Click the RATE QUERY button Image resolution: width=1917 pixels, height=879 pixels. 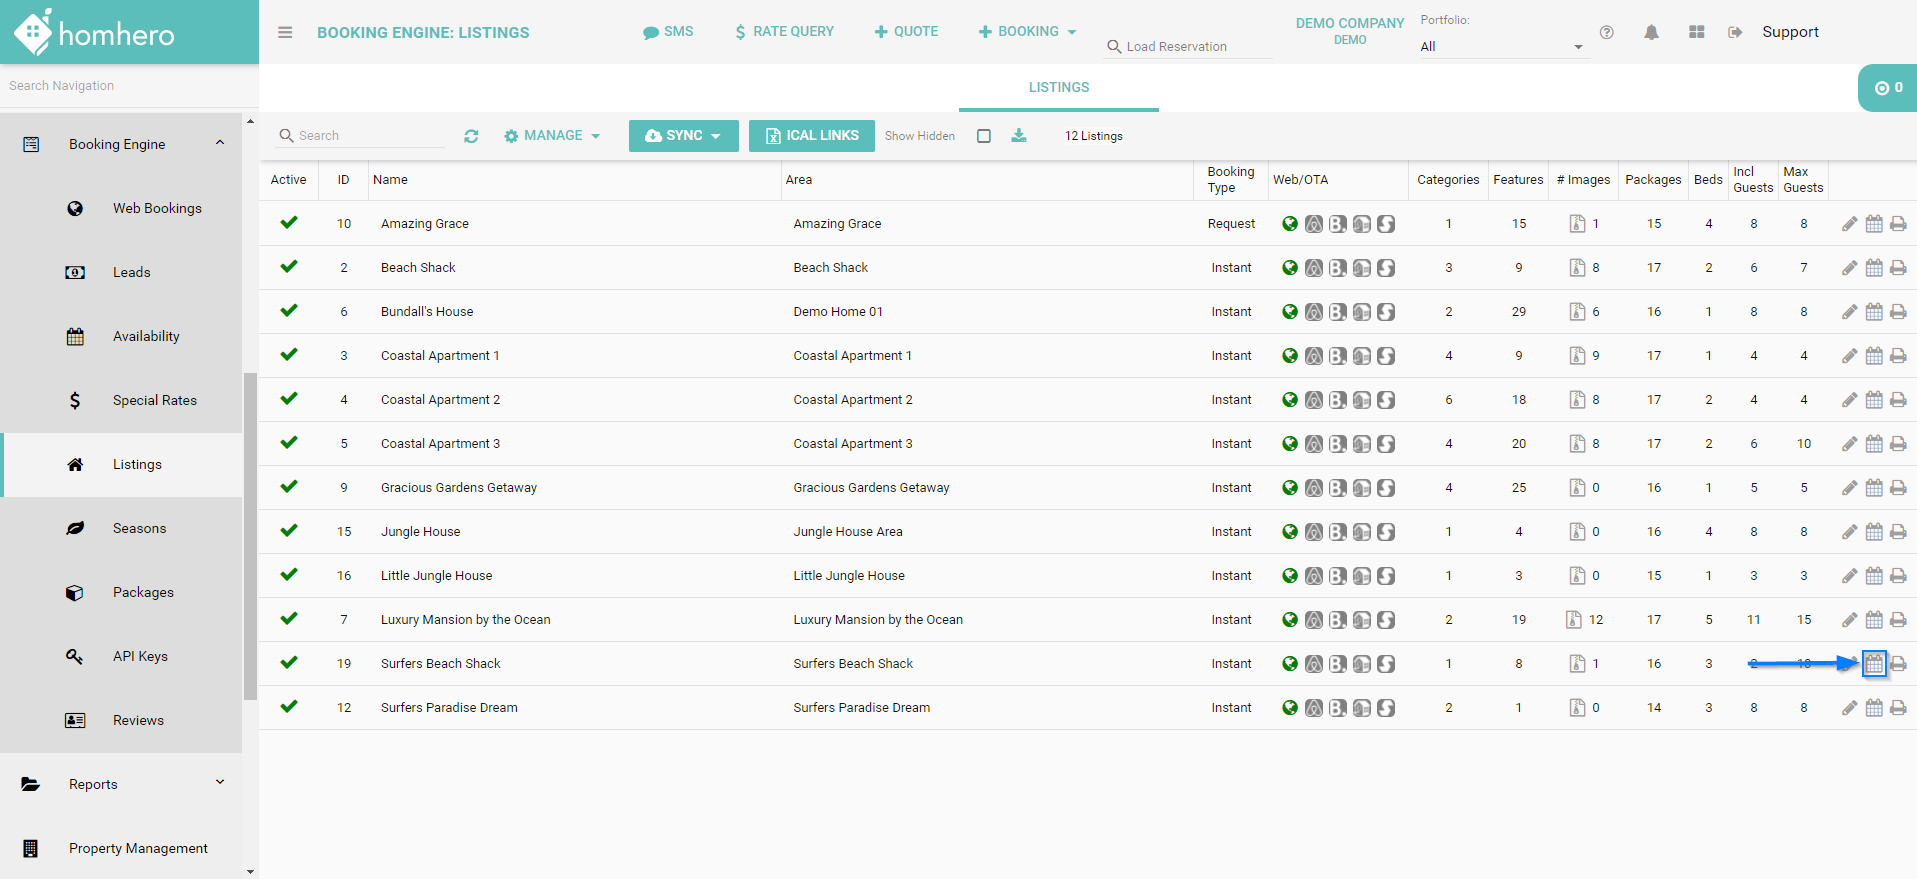[785, 32]
